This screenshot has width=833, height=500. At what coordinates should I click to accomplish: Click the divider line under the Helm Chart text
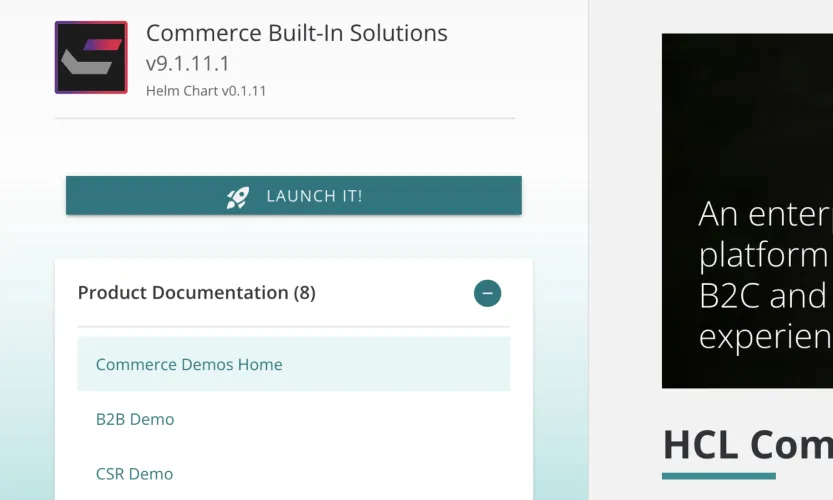click(285, 118)
